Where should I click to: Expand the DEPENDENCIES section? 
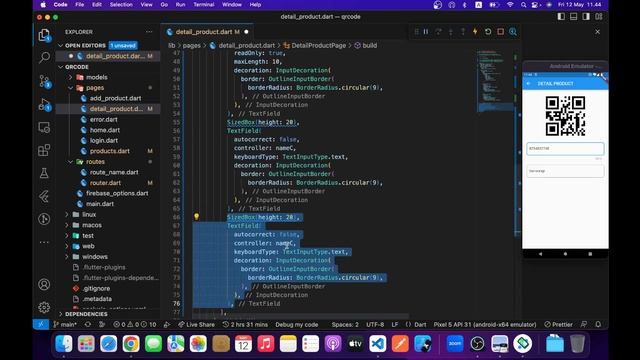click(x=86, y=314)
